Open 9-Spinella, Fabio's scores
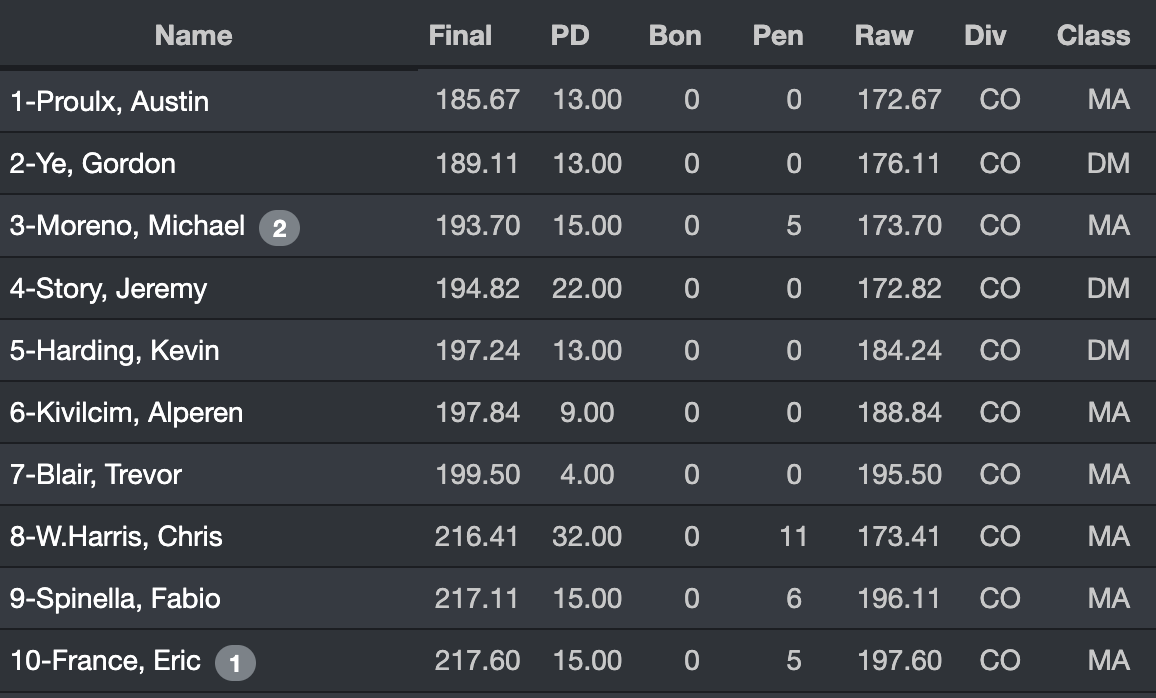 (115, 599)
